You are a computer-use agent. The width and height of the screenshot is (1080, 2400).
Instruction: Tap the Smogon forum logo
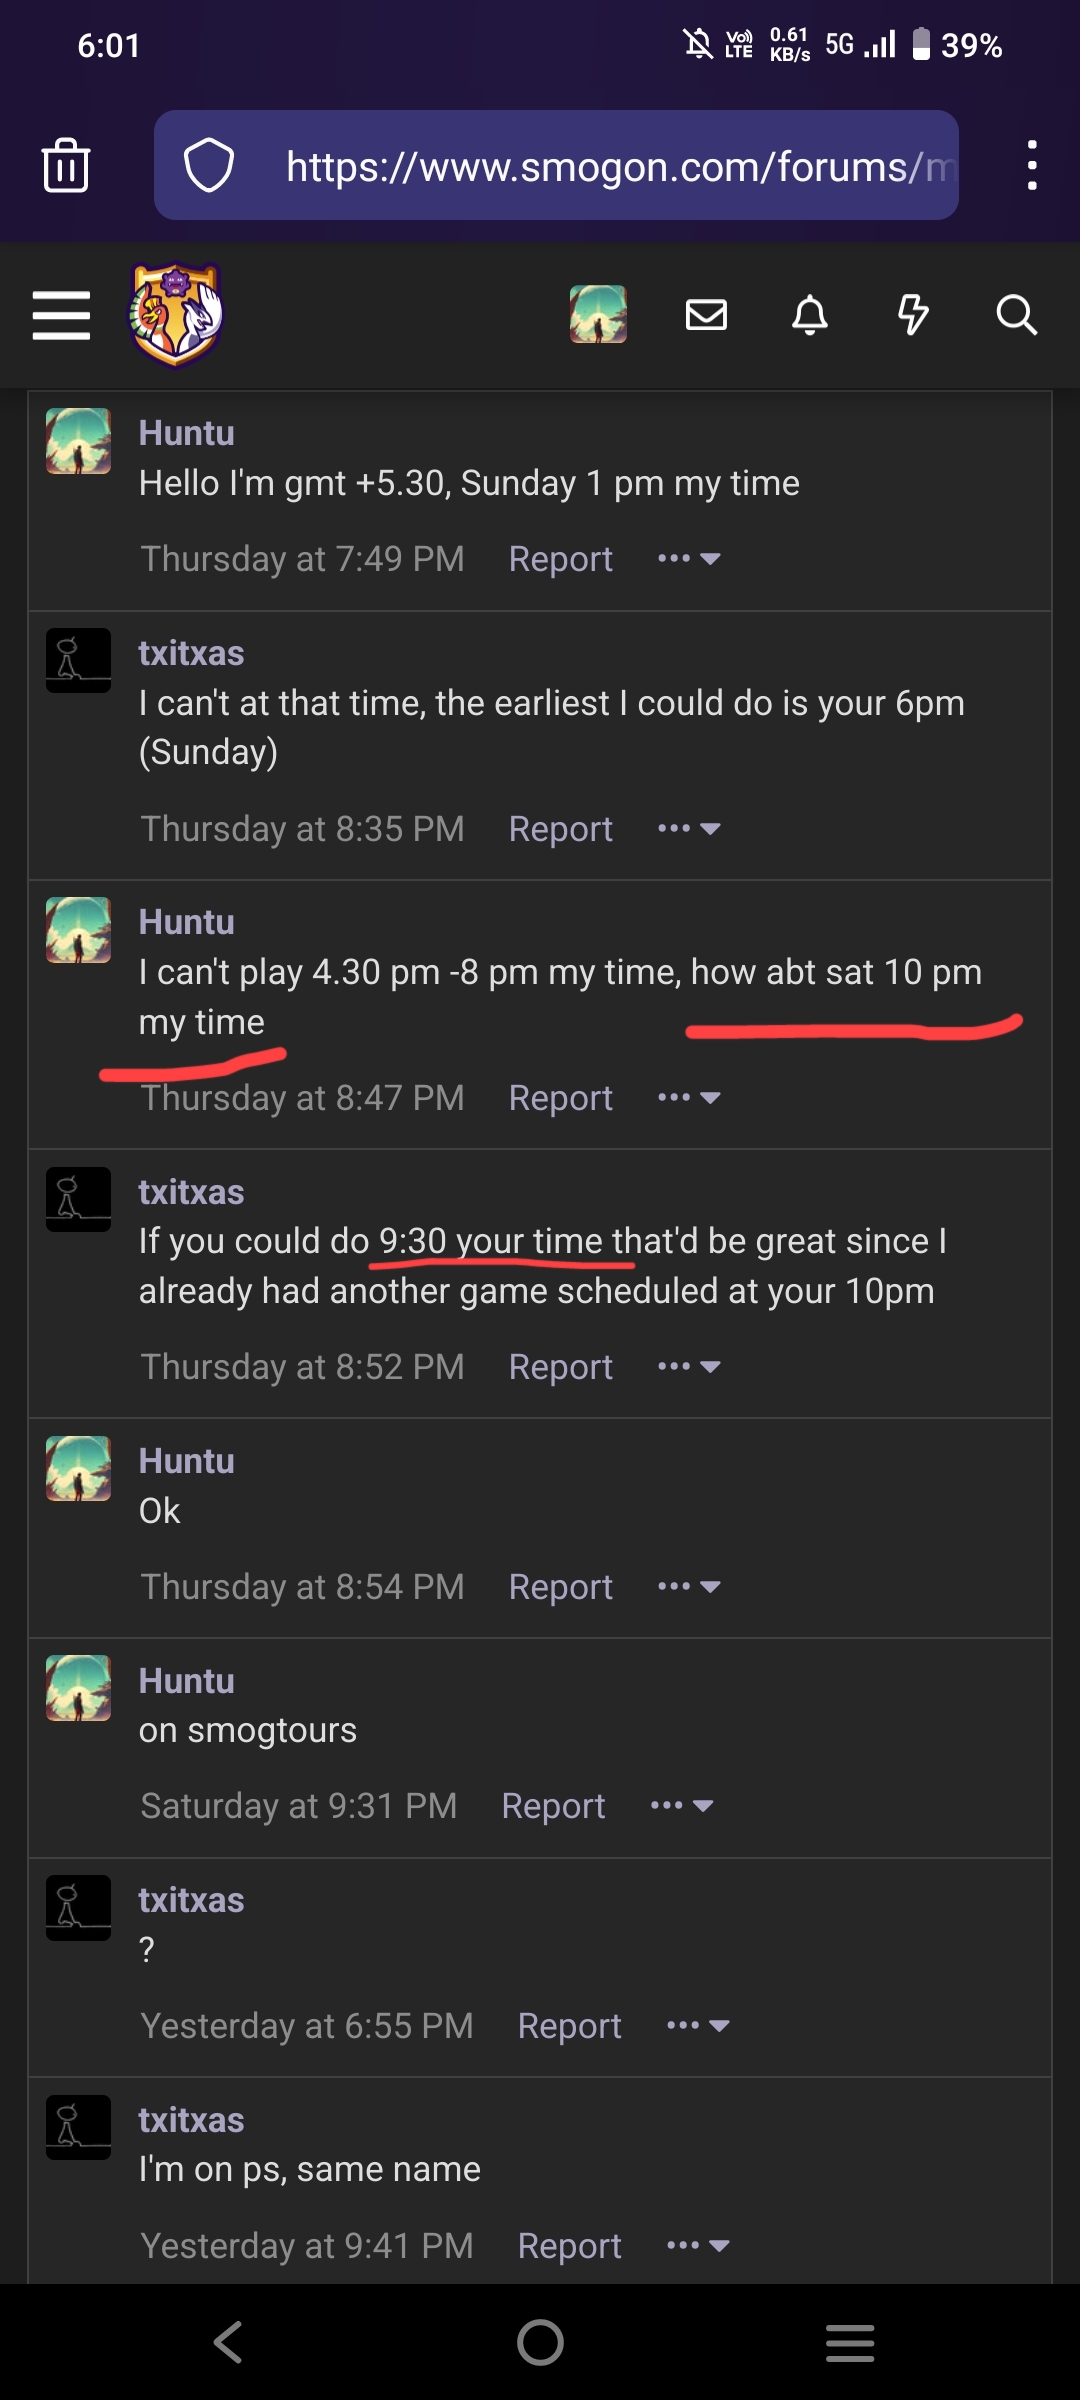pyautogui.click(x=176, y=314)
